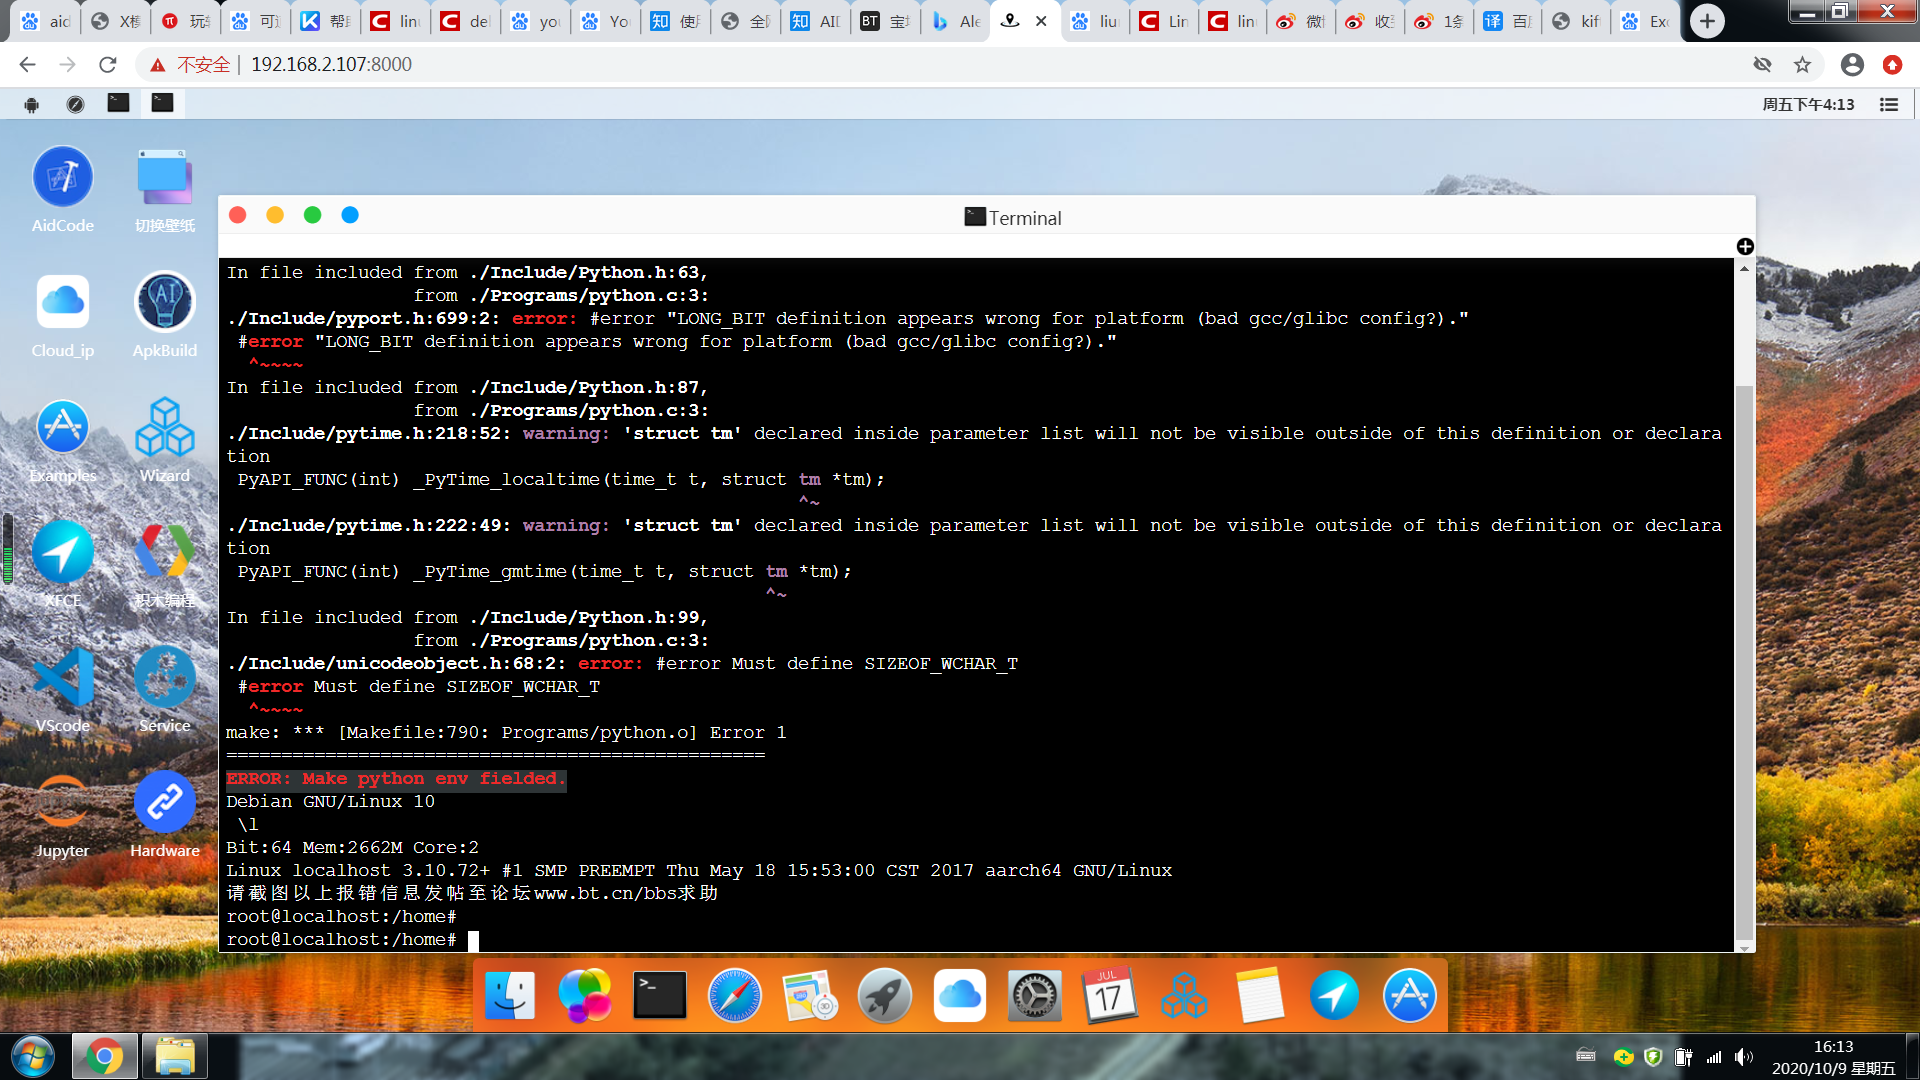1920x1080 pixels.
Task: Click the browser address bar URL
Action: [331, 65]
